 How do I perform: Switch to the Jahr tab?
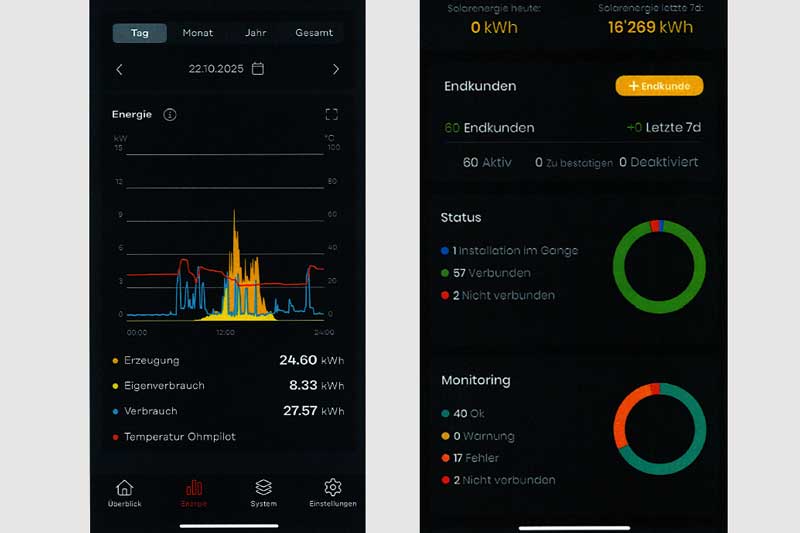pos(256,33)
